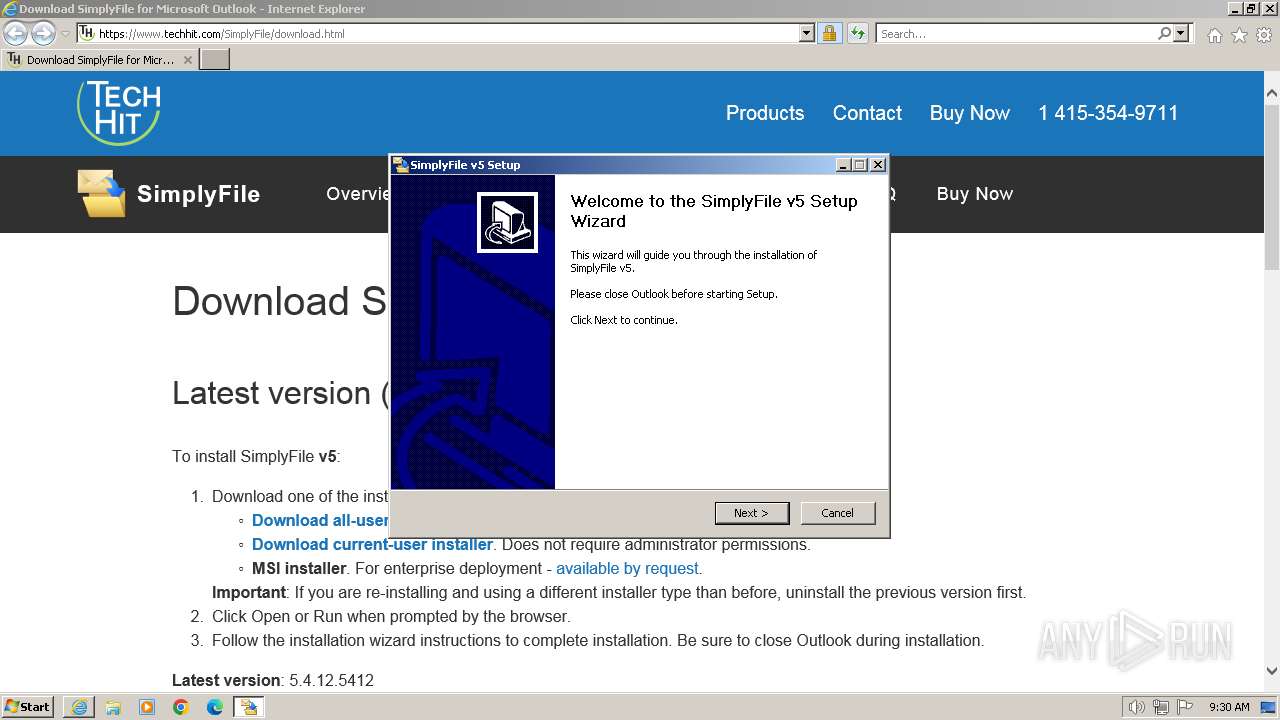
Task: Click the Internet Explorer forward arrow
Action: 43,33
